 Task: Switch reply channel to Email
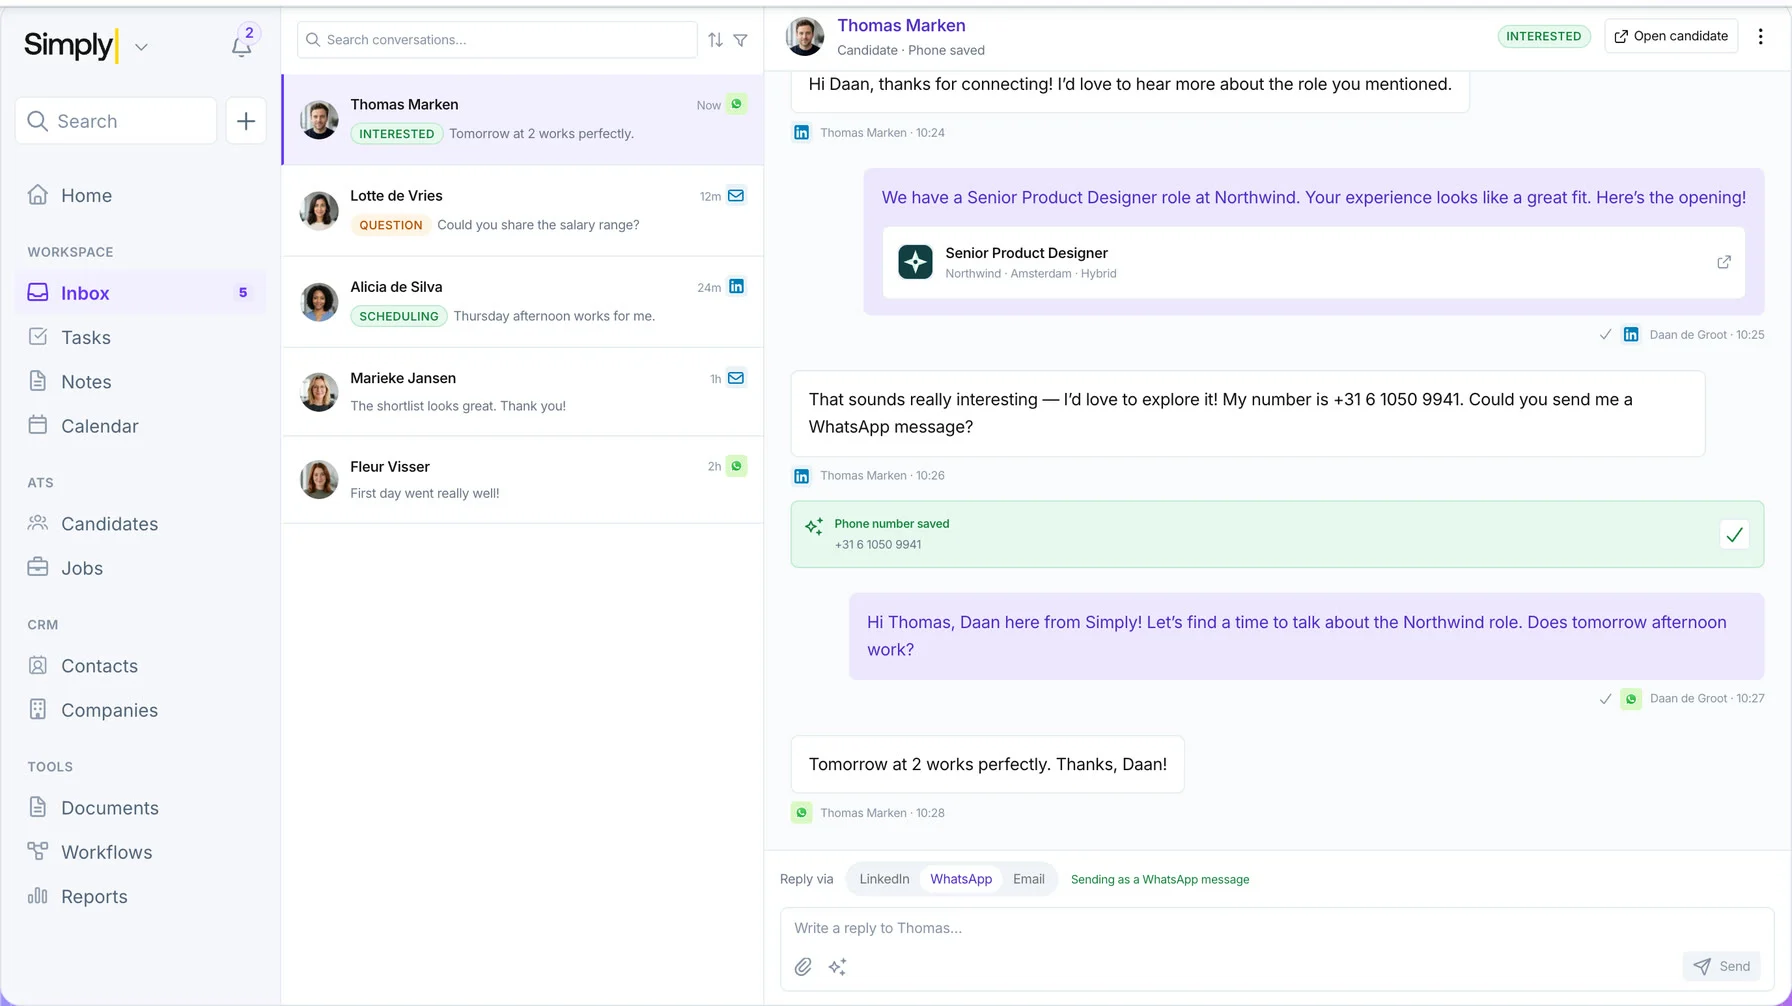[1028, 879]
